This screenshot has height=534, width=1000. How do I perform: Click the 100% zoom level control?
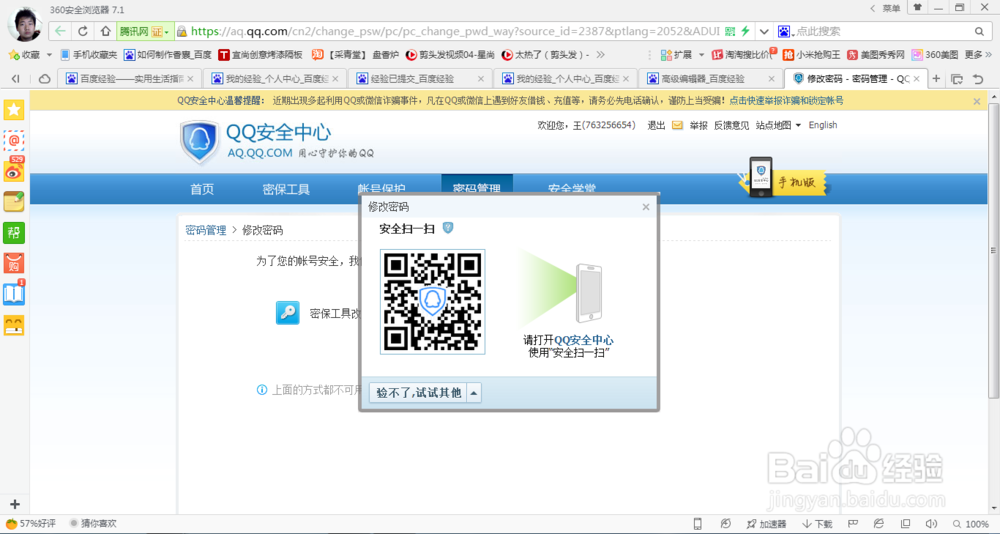click(x=971, y=524)
